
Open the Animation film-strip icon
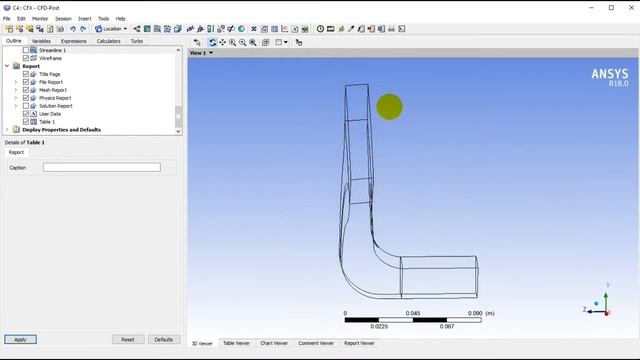click(x=331, y=29)
